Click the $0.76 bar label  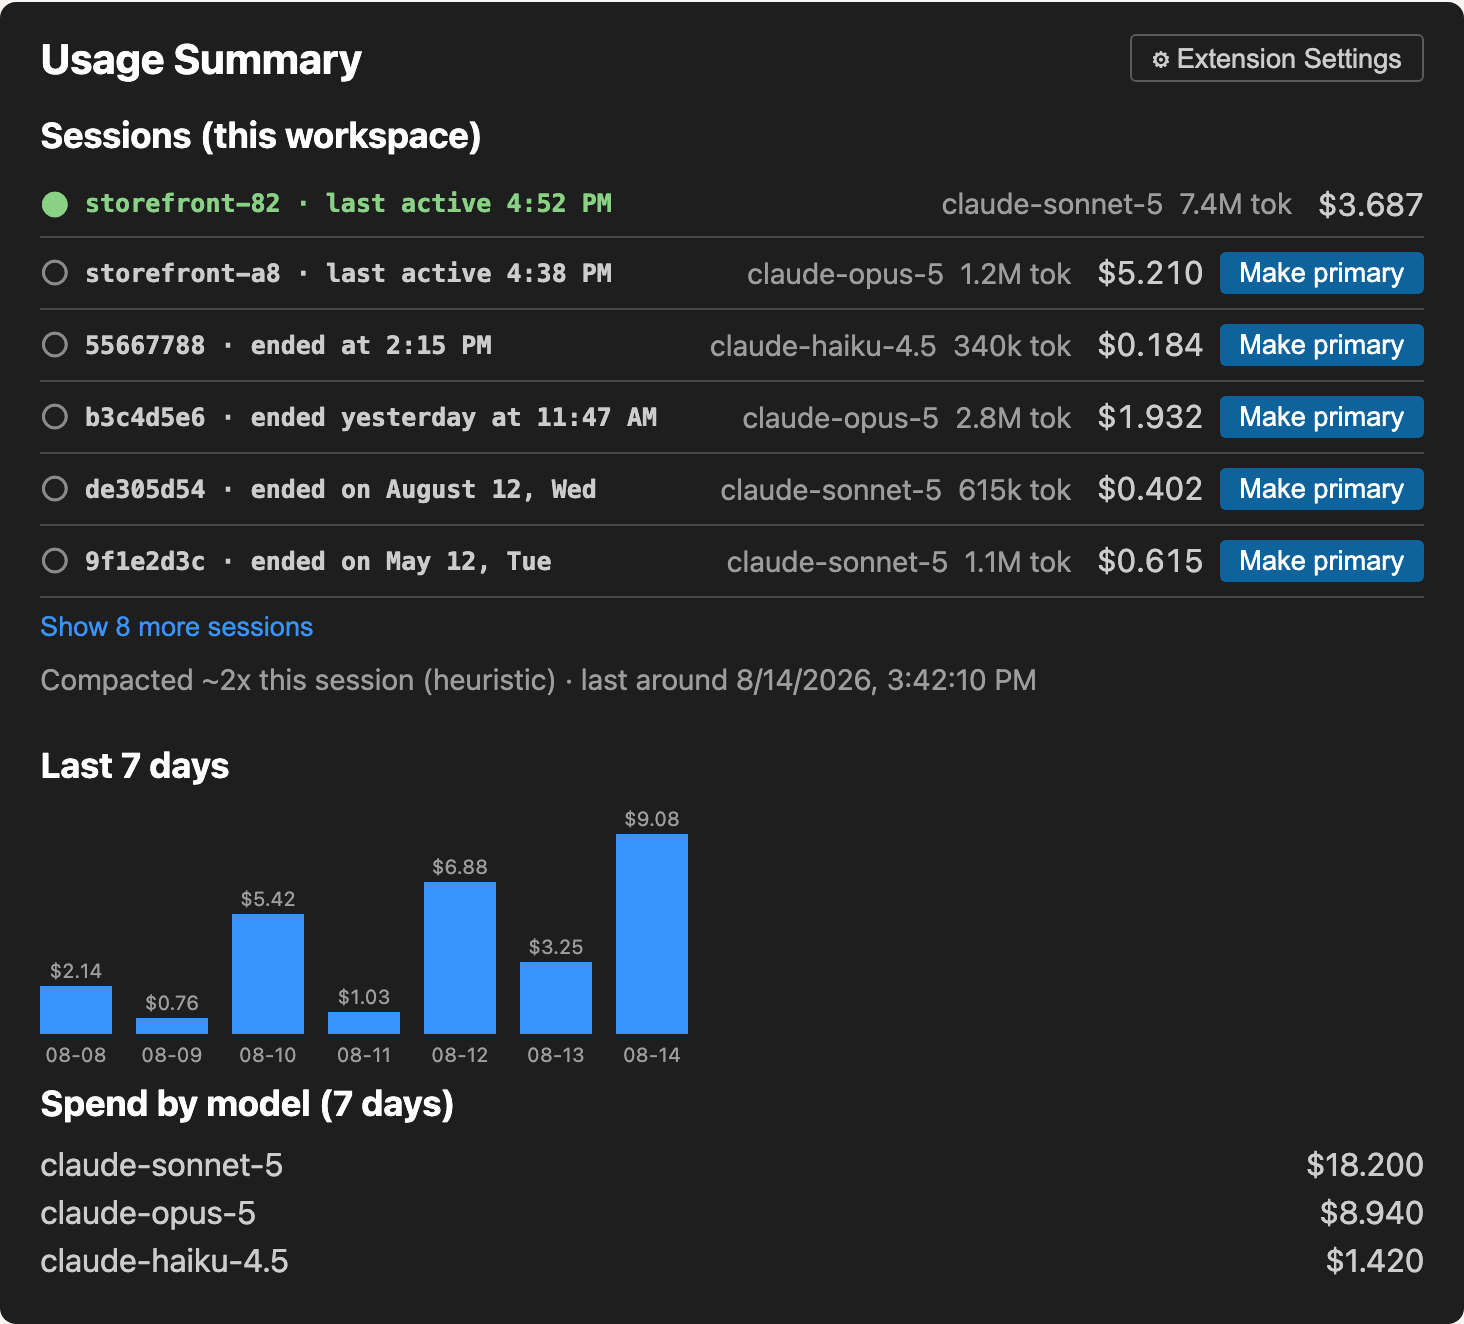point(172,1003)
